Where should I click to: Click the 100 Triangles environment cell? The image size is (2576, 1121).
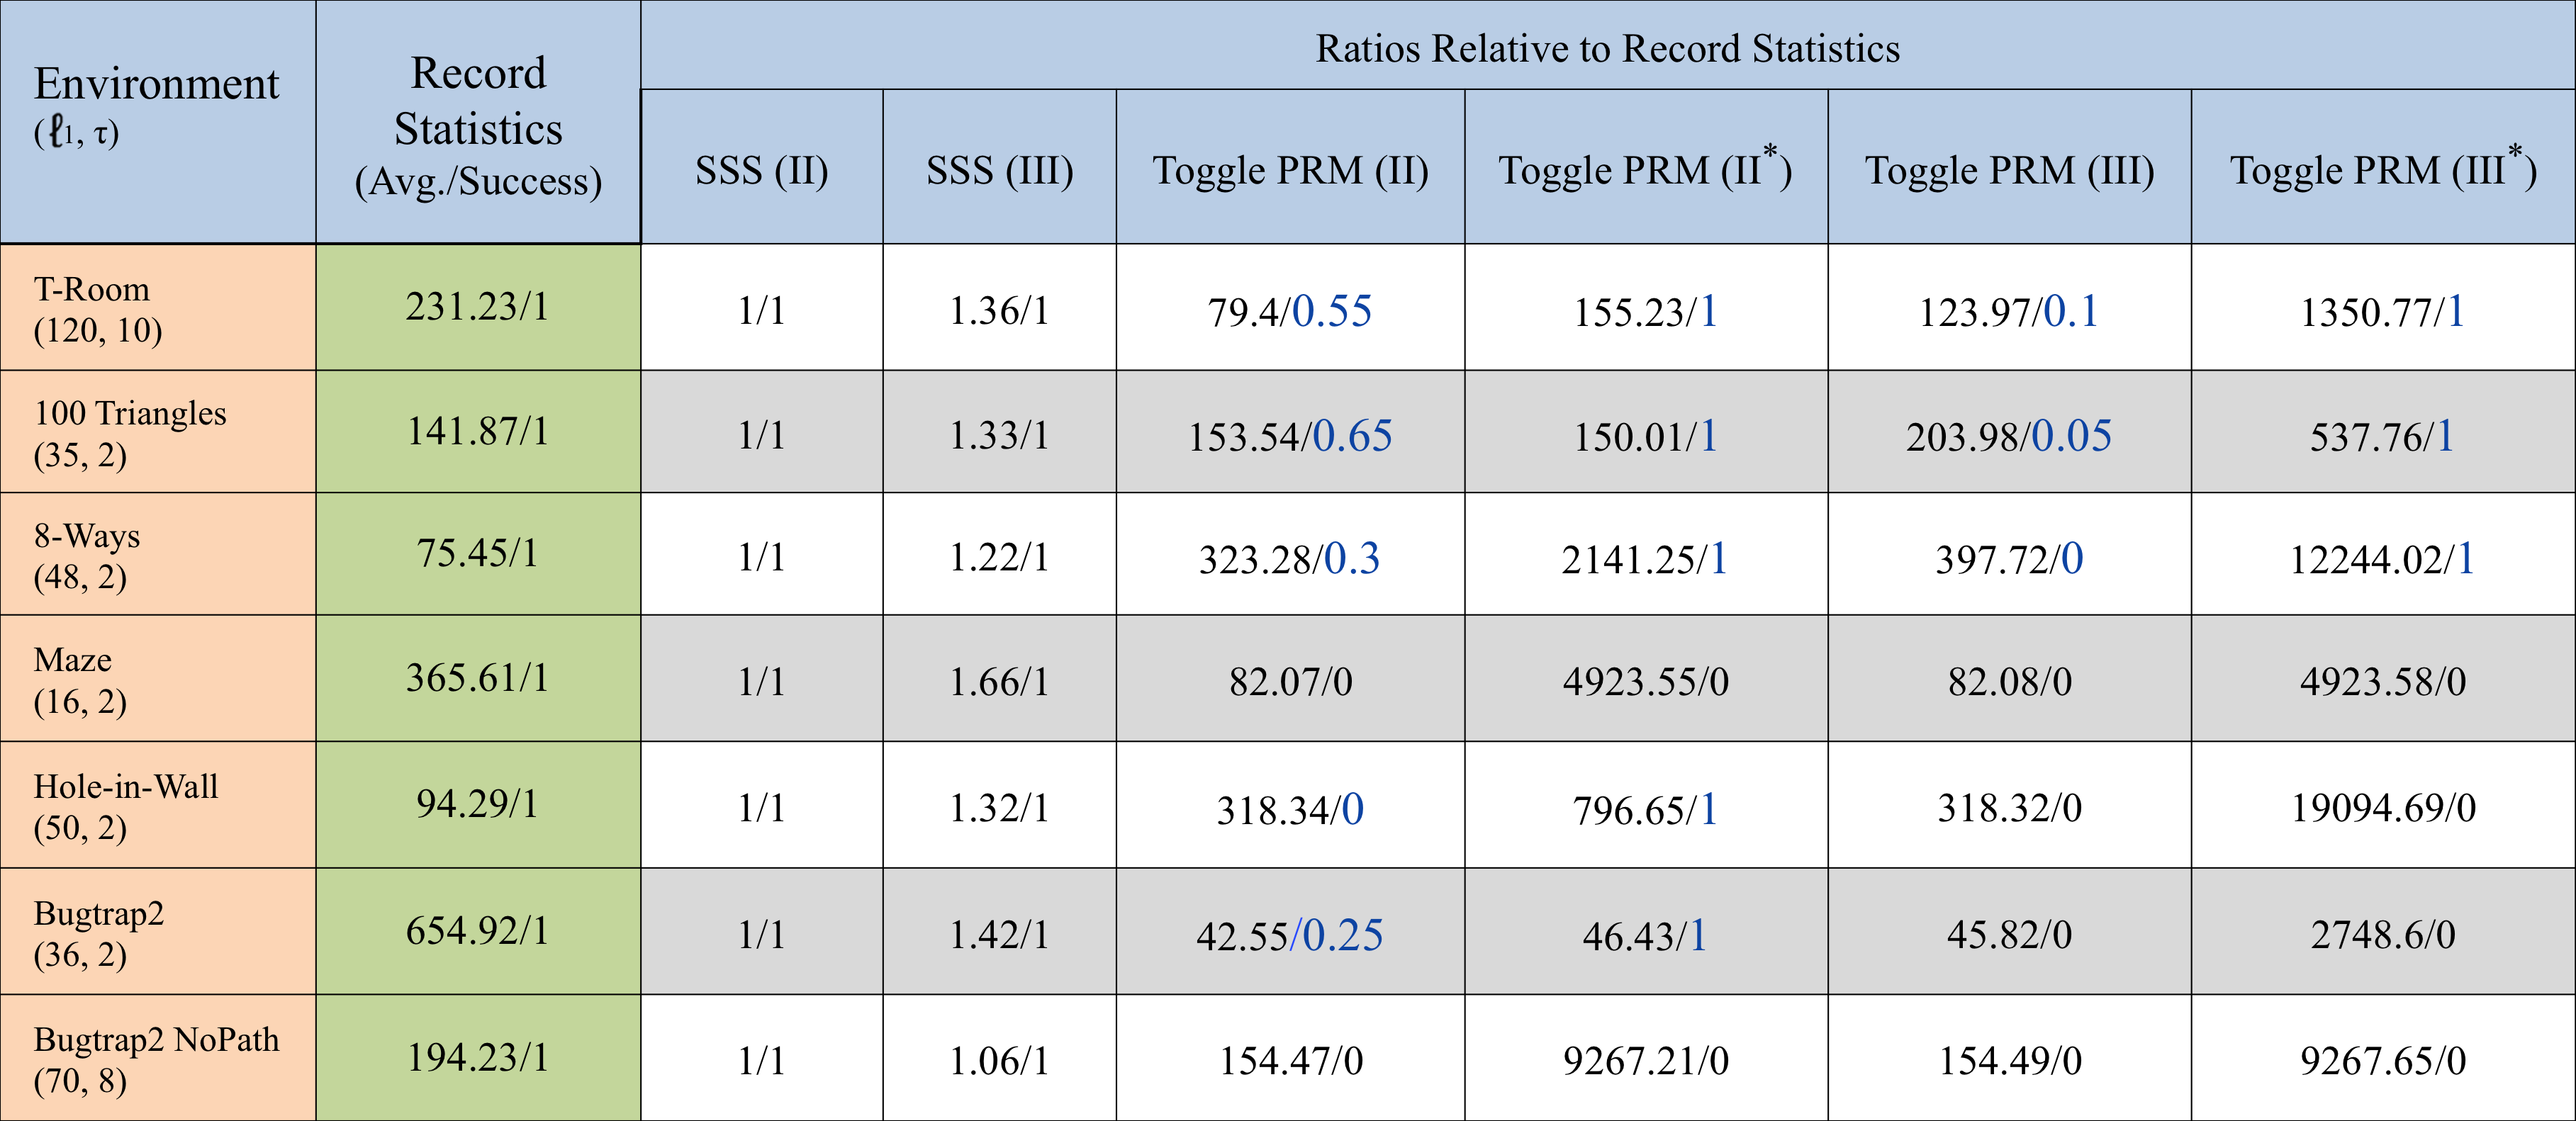pyautogui.click(x=157, y=432)
